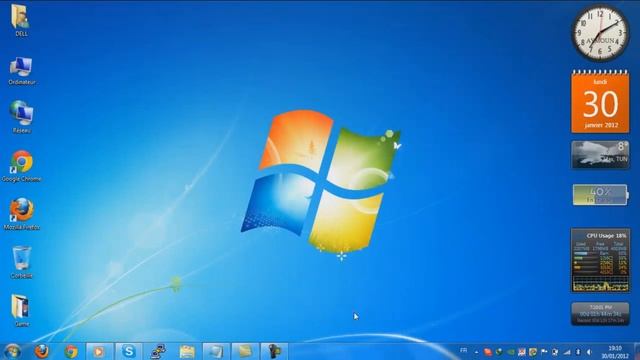This screenshot has width=640, height=360.
Task: Open the file explorer folder in taskbar
Action: [x=187, y=351]
